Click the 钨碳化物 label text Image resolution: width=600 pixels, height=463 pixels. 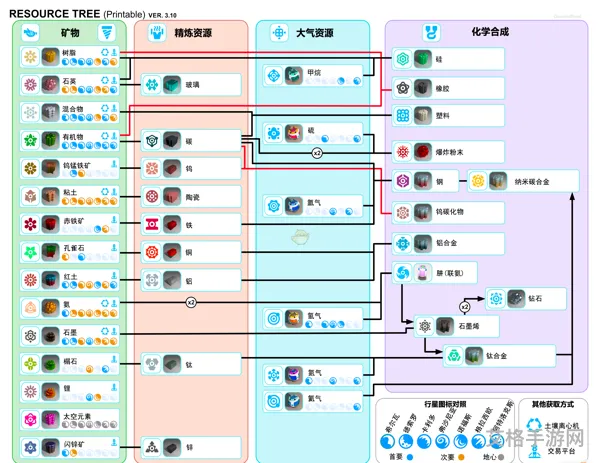click(450, 212)
